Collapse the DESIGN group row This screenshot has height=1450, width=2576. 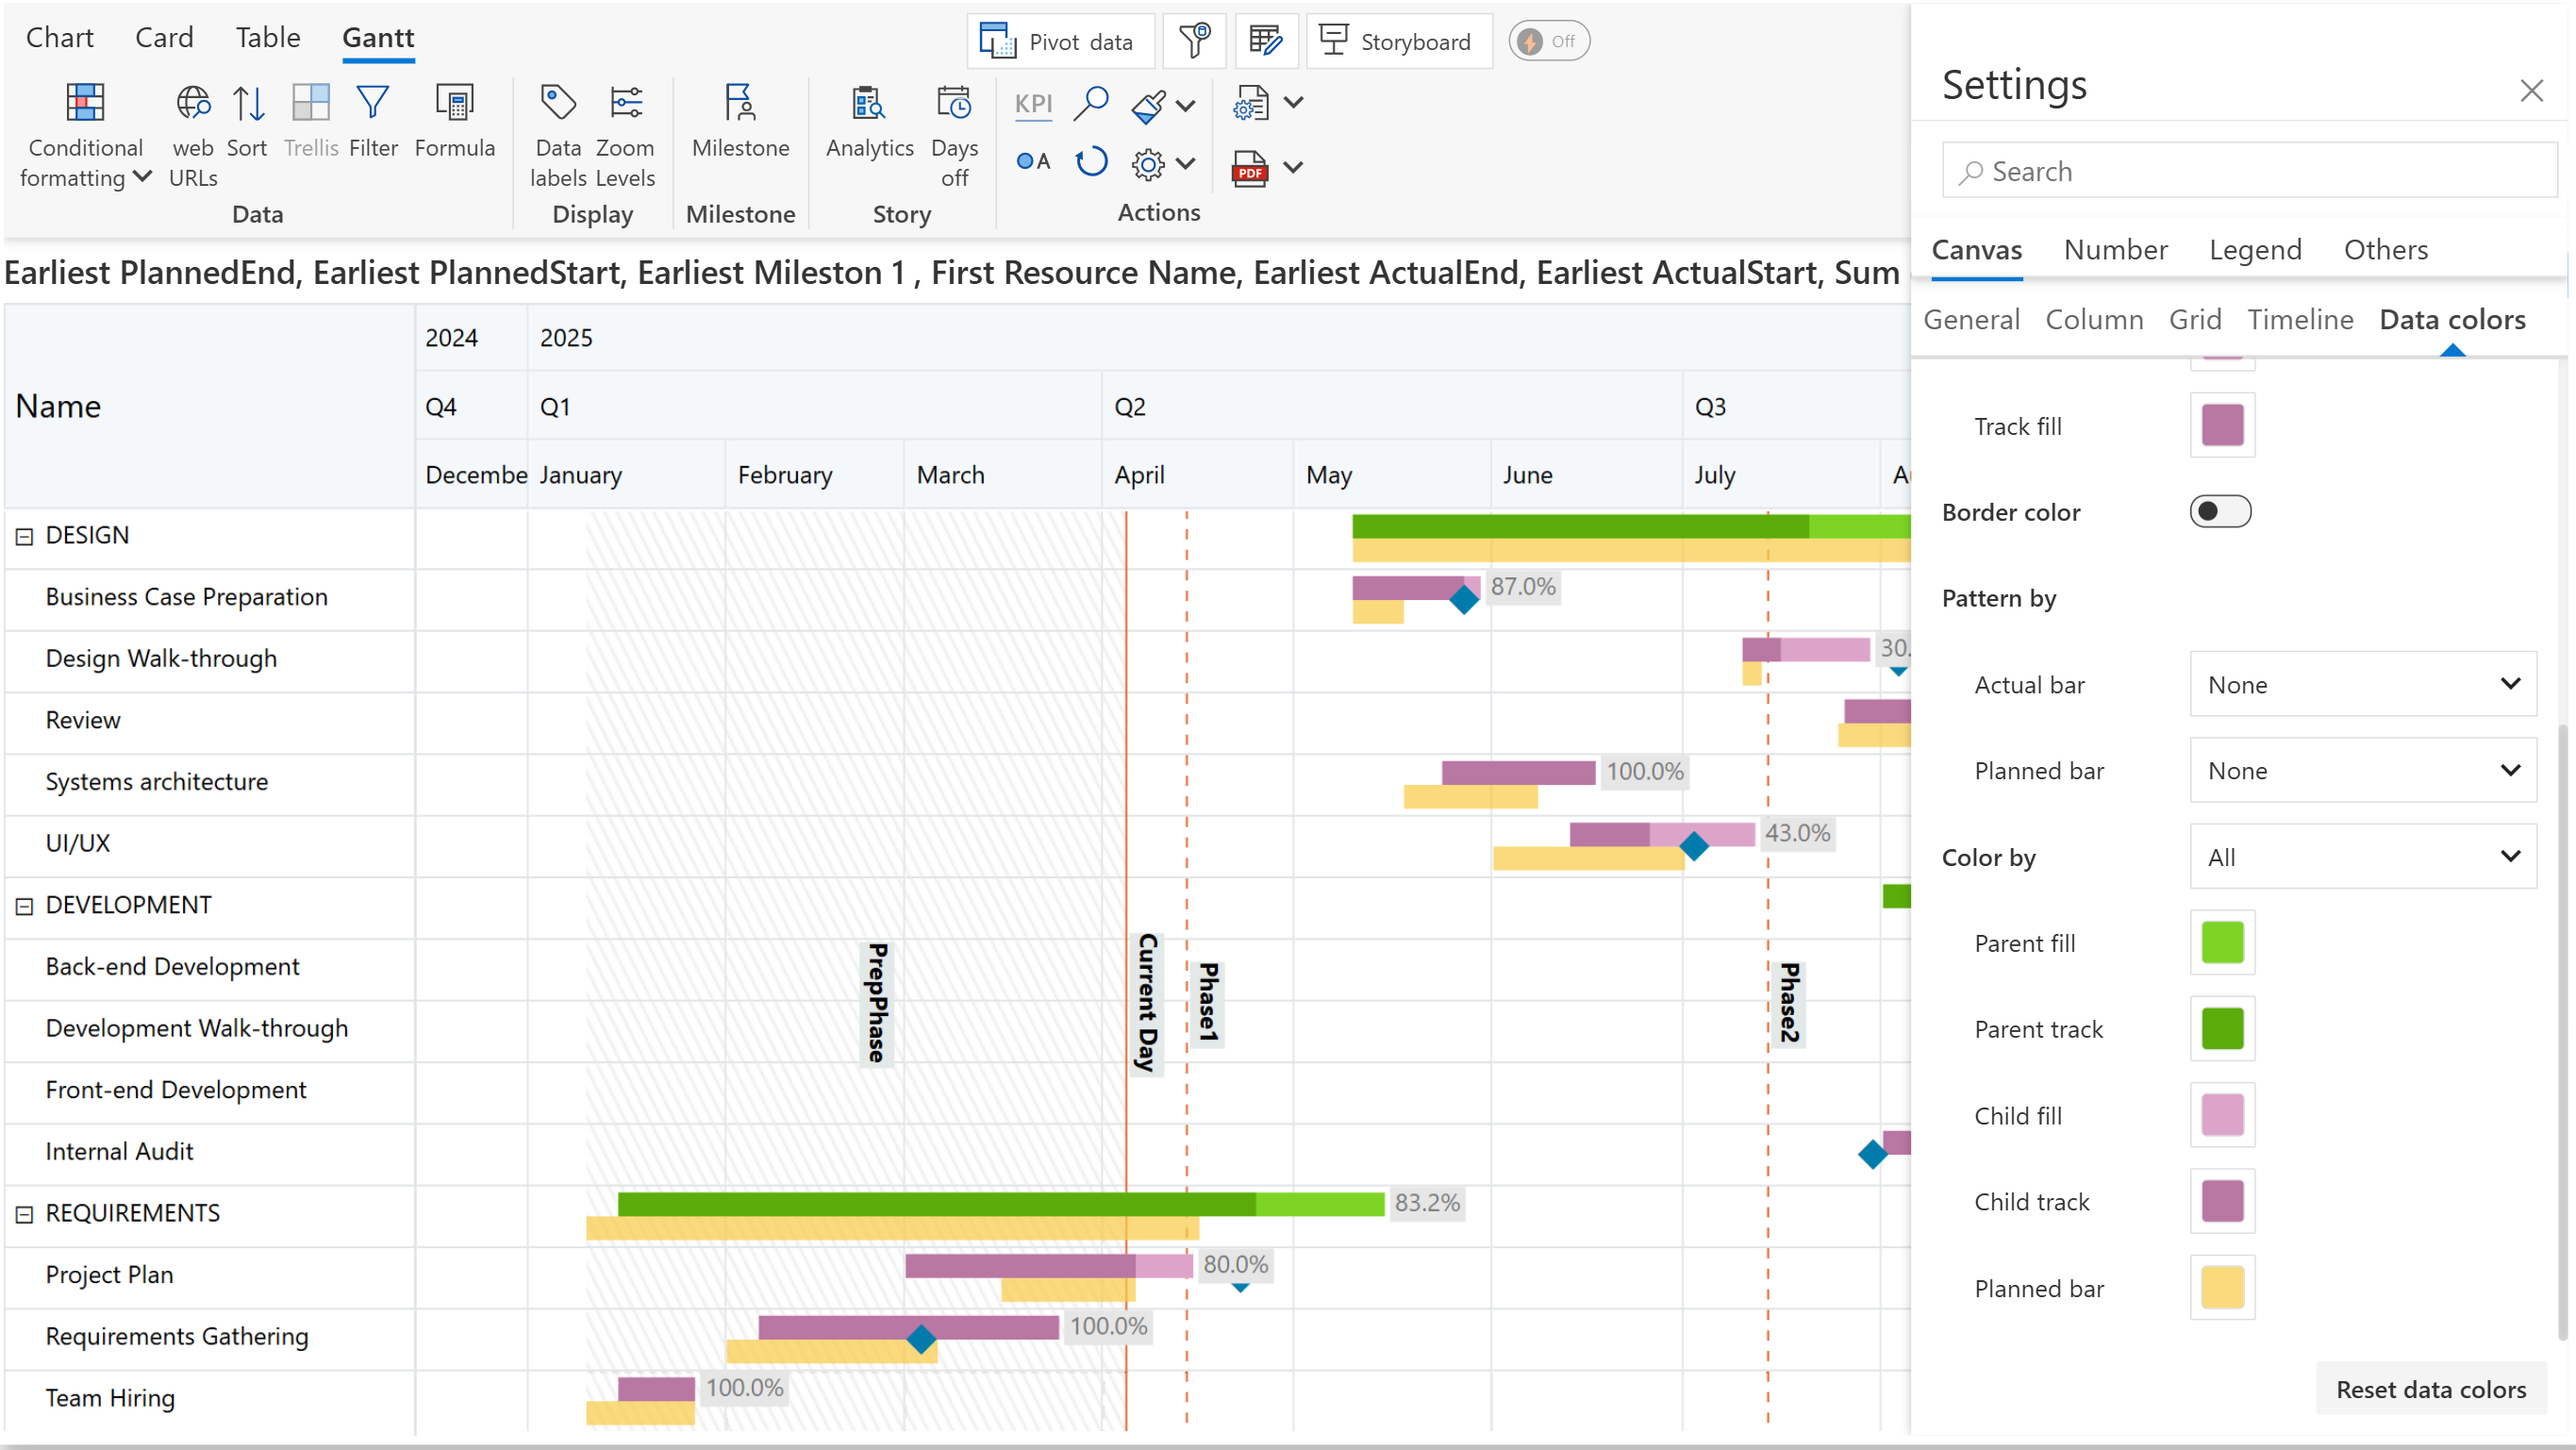pyautogui.click(x=25, y=536)
